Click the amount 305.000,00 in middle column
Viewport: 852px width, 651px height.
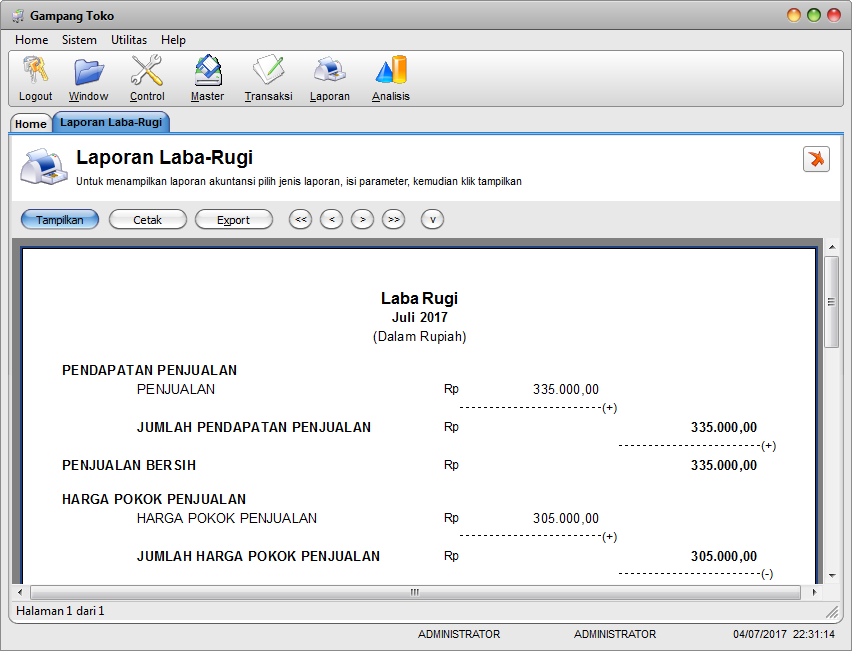click(566, 518)
